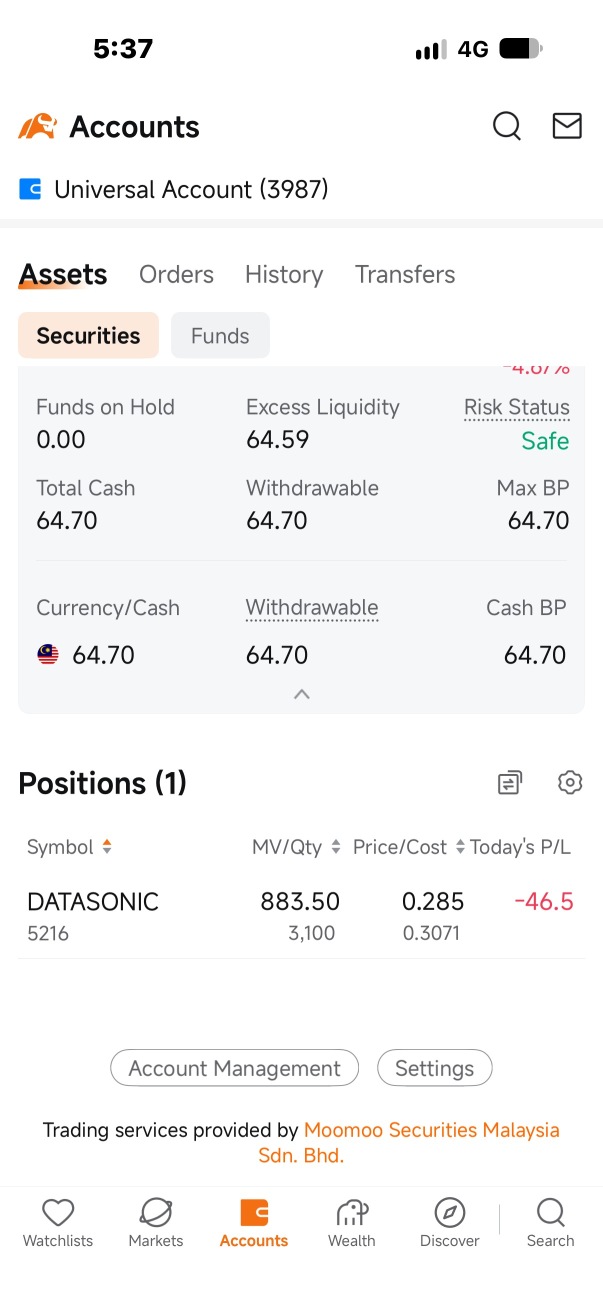Open search via magnifier icon in header

tap(507, 126)
